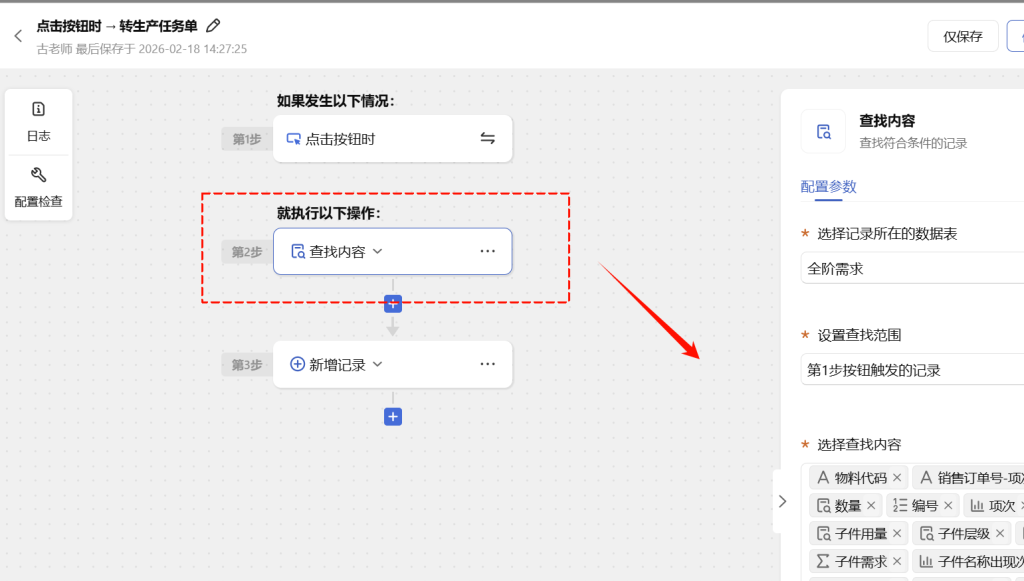Add a step after 查找内容 with plus button
Viewport: 1024px width, 581px height.
coord(392,304)
